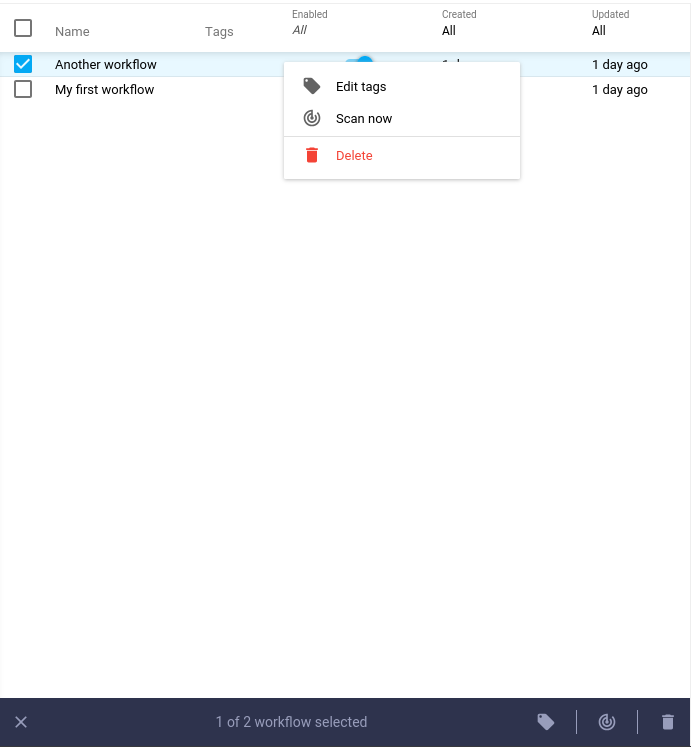The image size is (691, 747).
Task: Click the Tags column header
Action: click(219, 32)
